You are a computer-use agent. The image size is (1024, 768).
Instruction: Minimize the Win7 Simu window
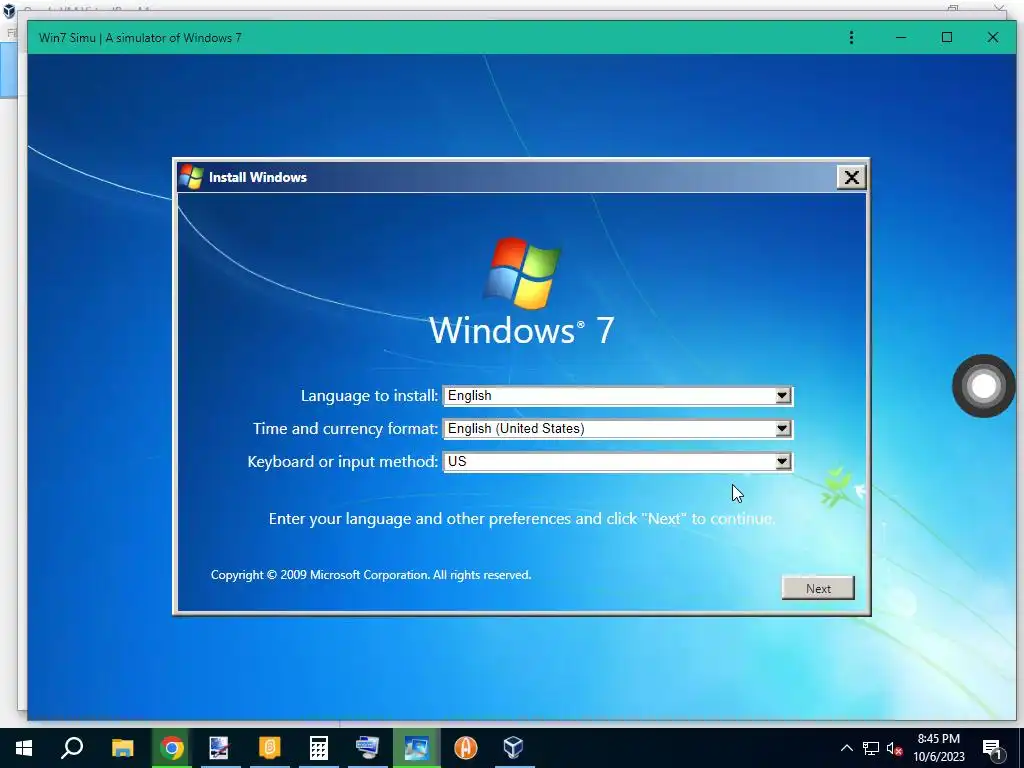click(x=901, y=38)
